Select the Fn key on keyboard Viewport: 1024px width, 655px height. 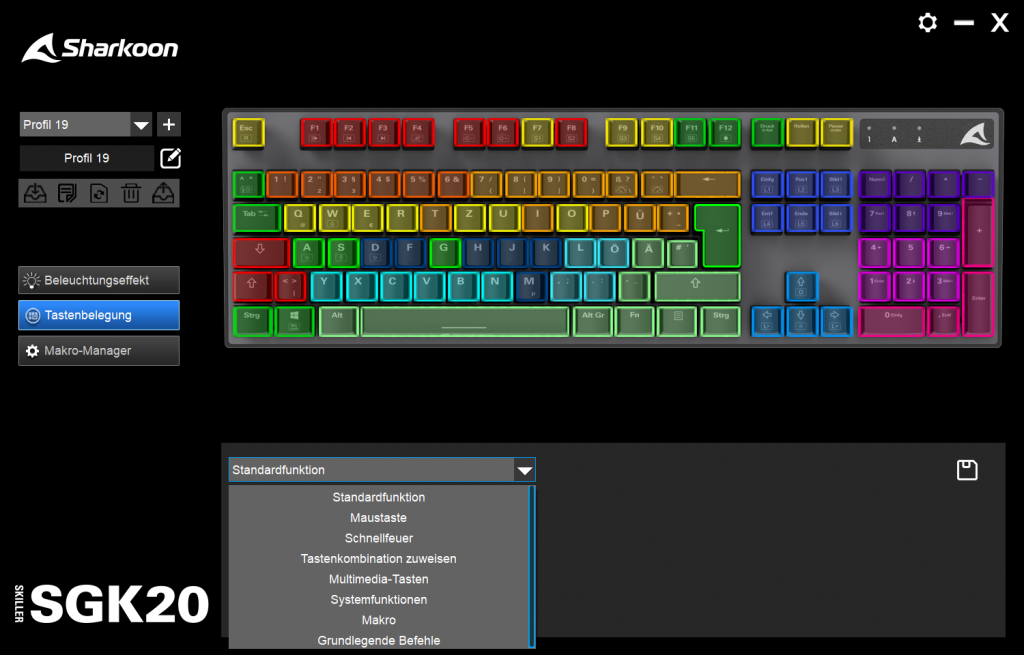[634, 321]
